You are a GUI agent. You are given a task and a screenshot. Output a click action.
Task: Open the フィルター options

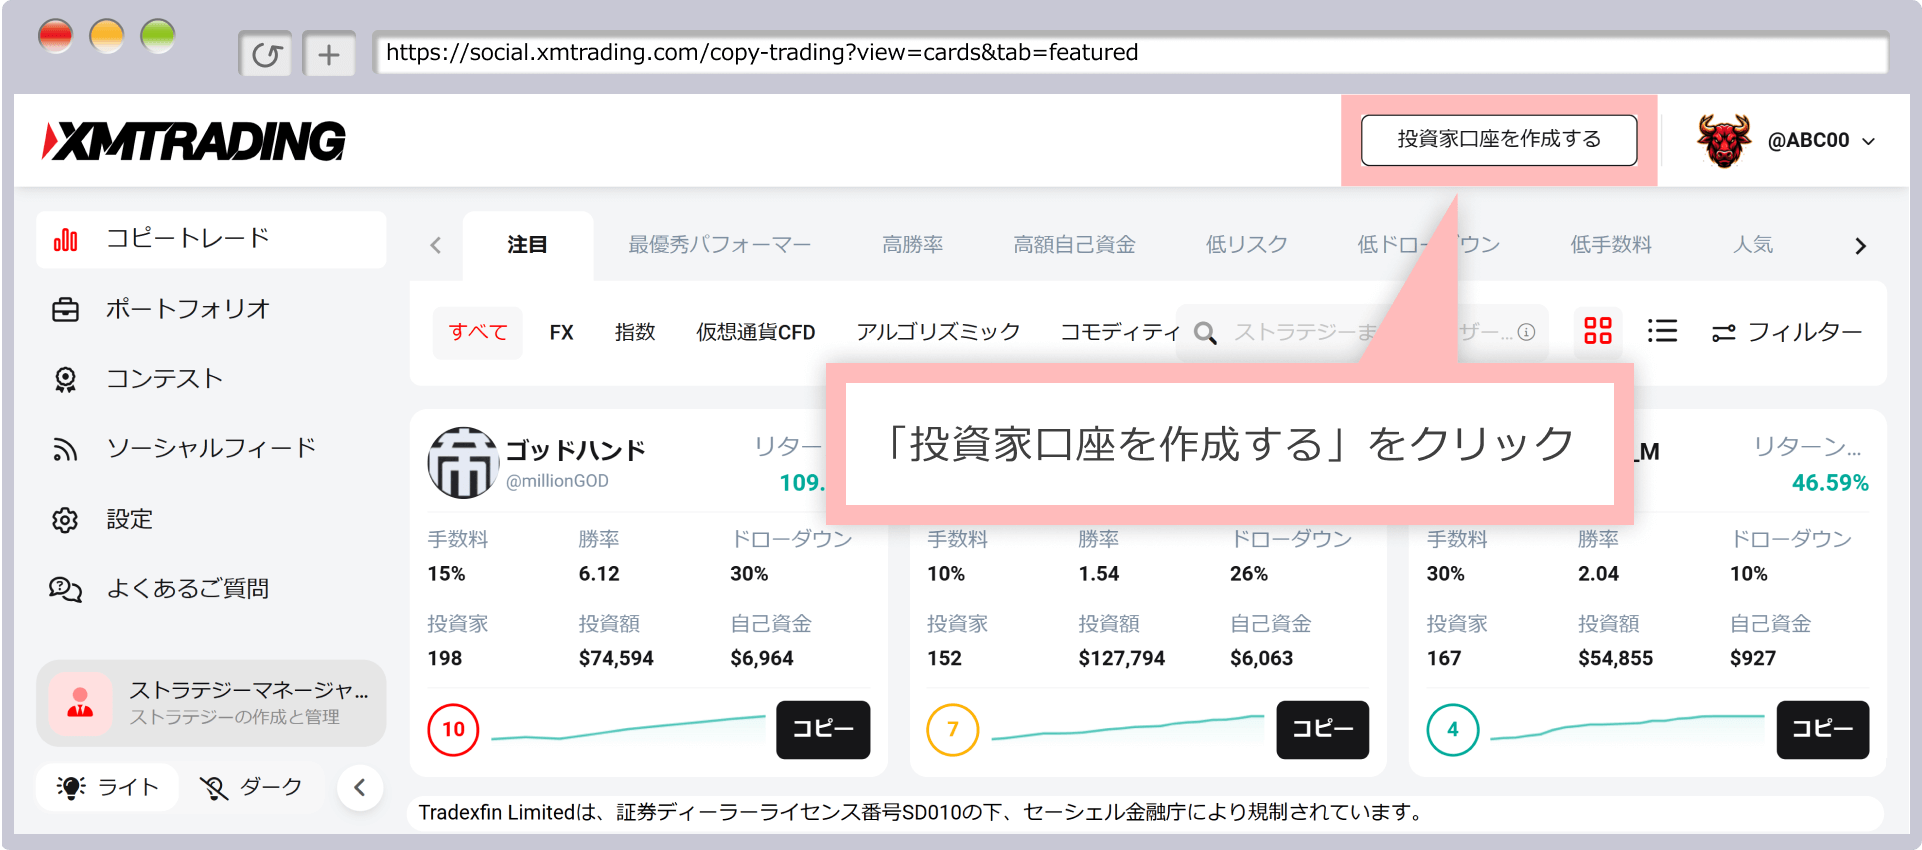point(1787,332)
